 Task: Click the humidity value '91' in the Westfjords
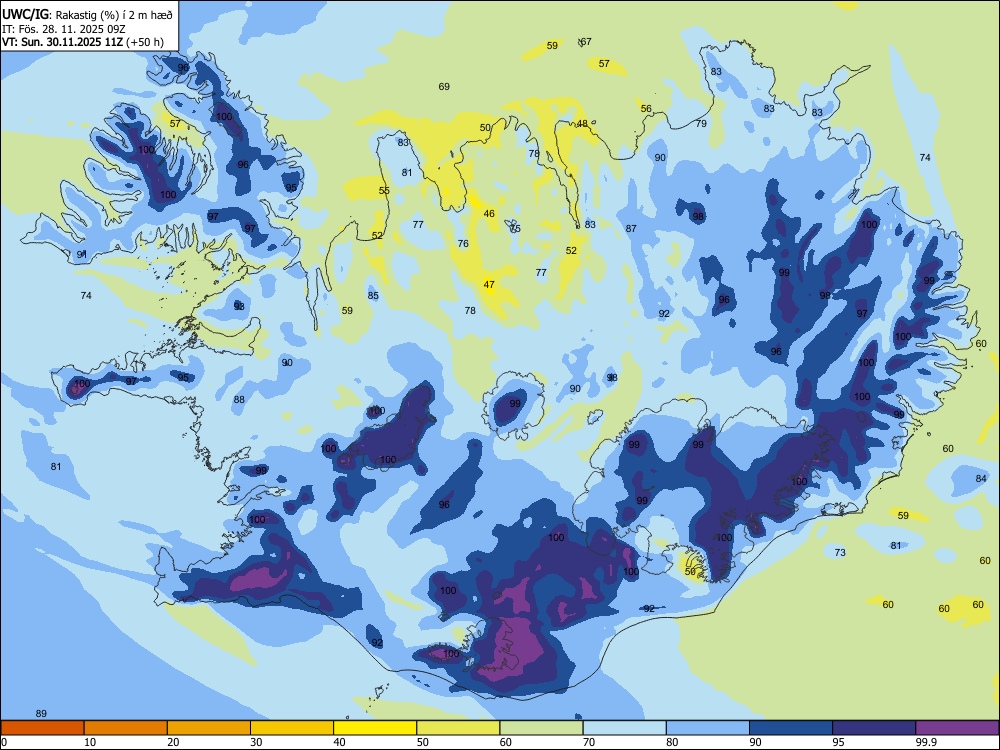click(x=82, y=254)
